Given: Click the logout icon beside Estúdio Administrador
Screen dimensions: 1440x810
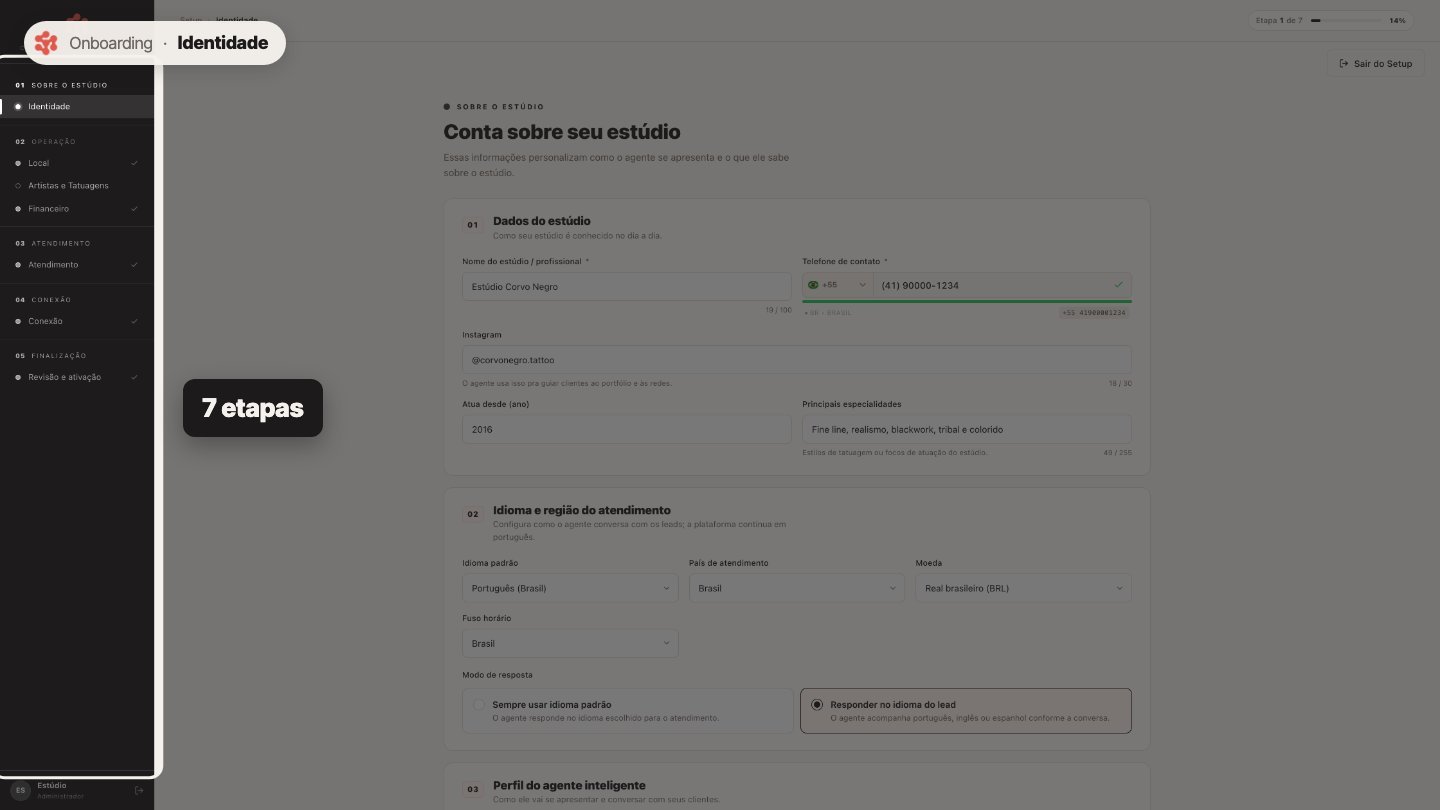Looking at the screenshot, I should click(139, 790).
